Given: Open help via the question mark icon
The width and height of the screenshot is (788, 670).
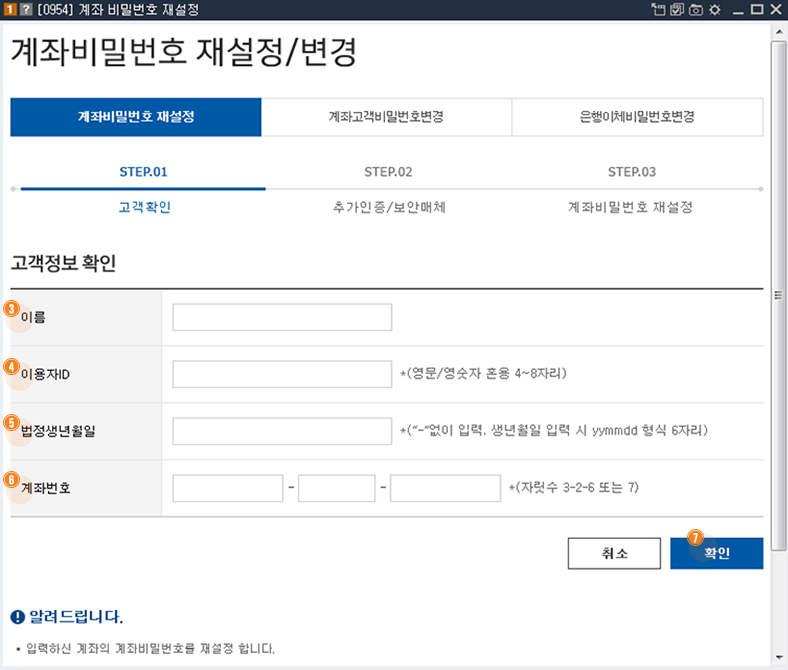Looking at the screenshot, I should tap(25, 9).
